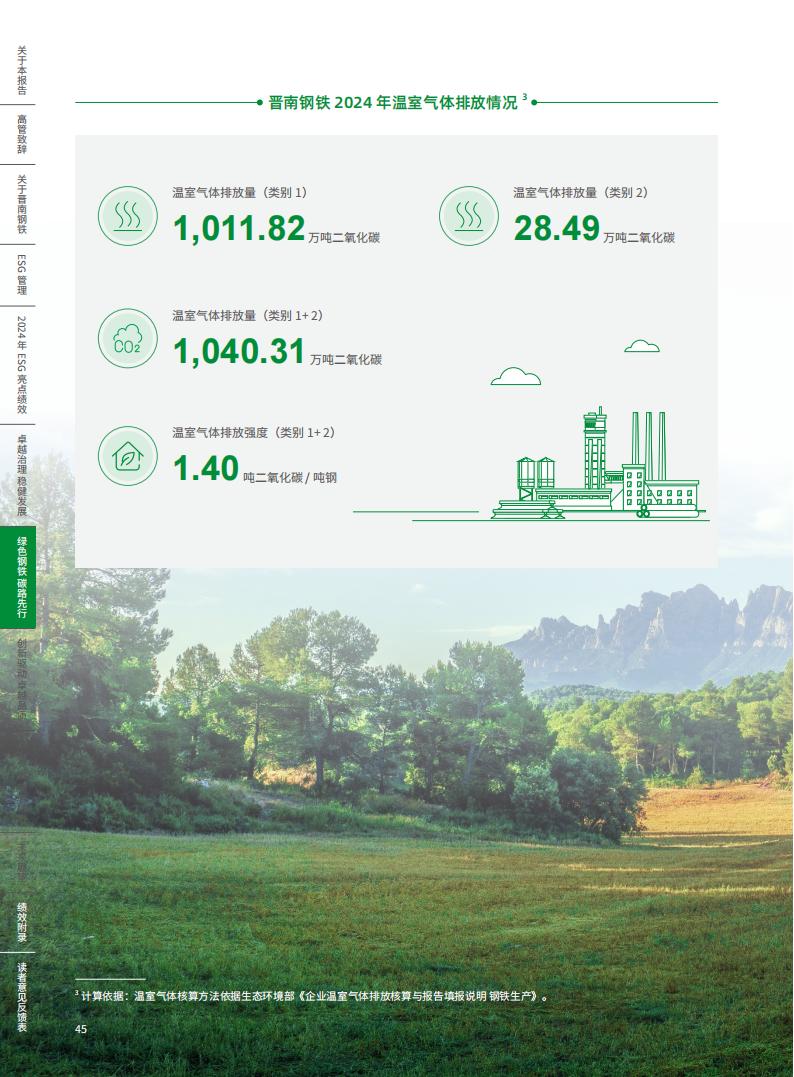Click the steam icon beside 类别 1 emissions
The width and height of the screenshot is (794, 1077).
[128, 216]
